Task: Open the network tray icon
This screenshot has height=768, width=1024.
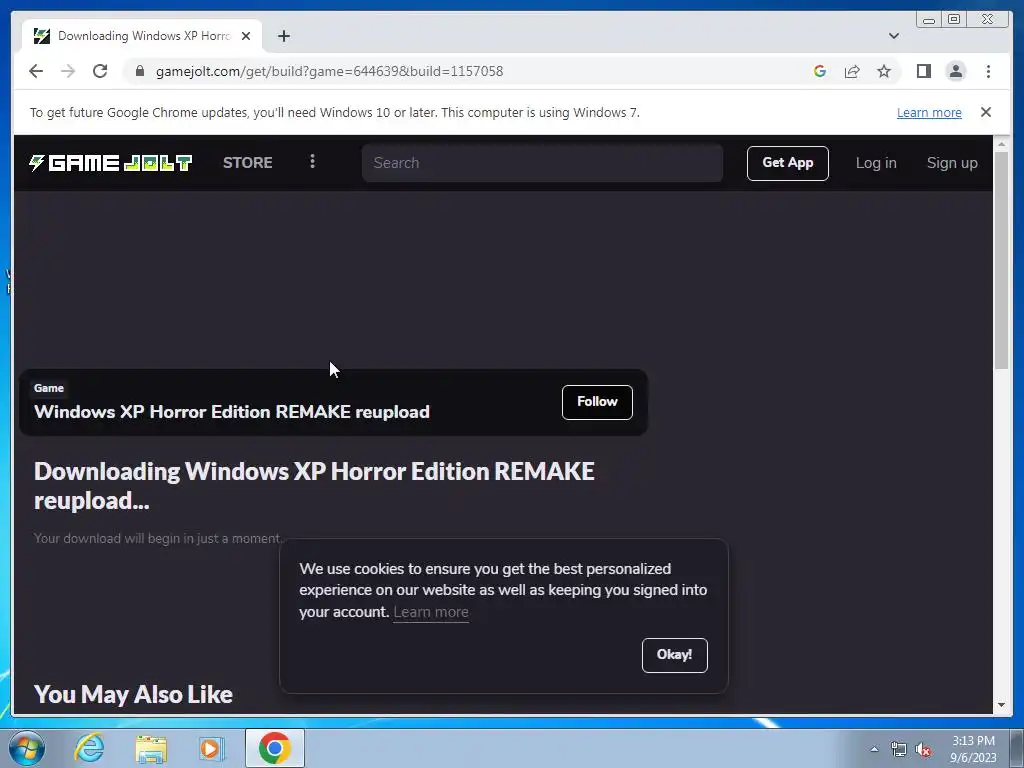Action: point(899,750)
